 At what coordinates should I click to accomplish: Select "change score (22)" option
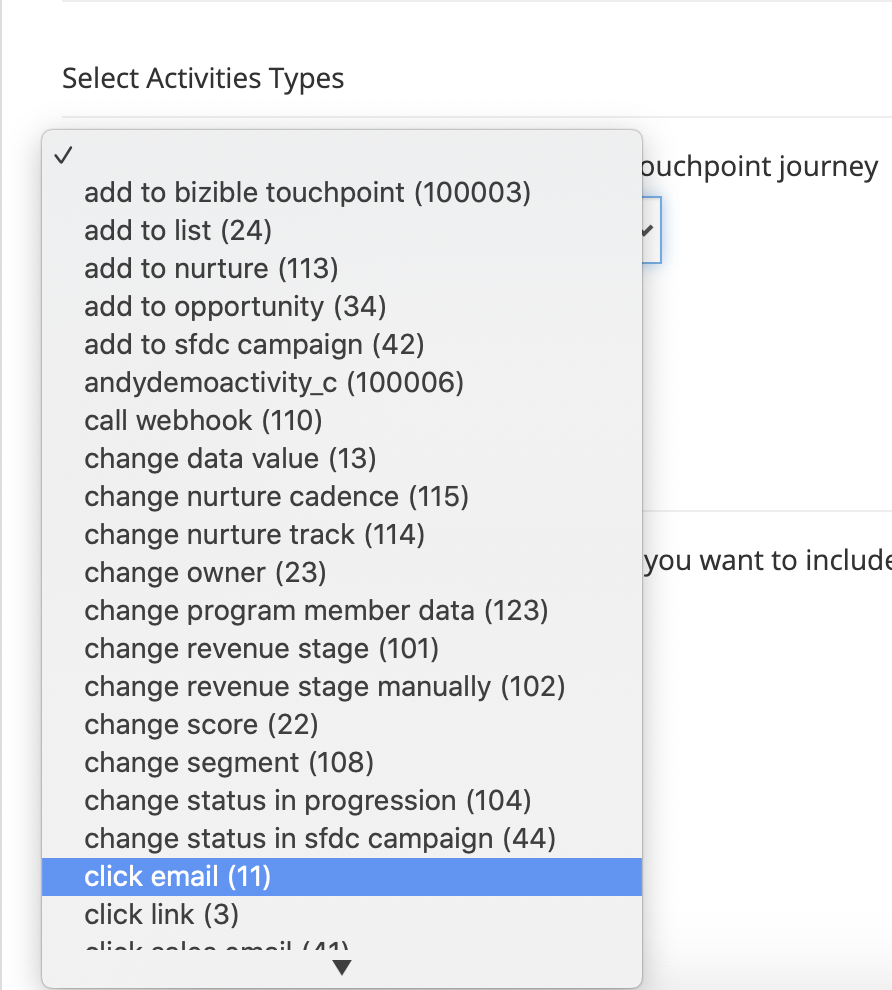click(x=201, y=724)
